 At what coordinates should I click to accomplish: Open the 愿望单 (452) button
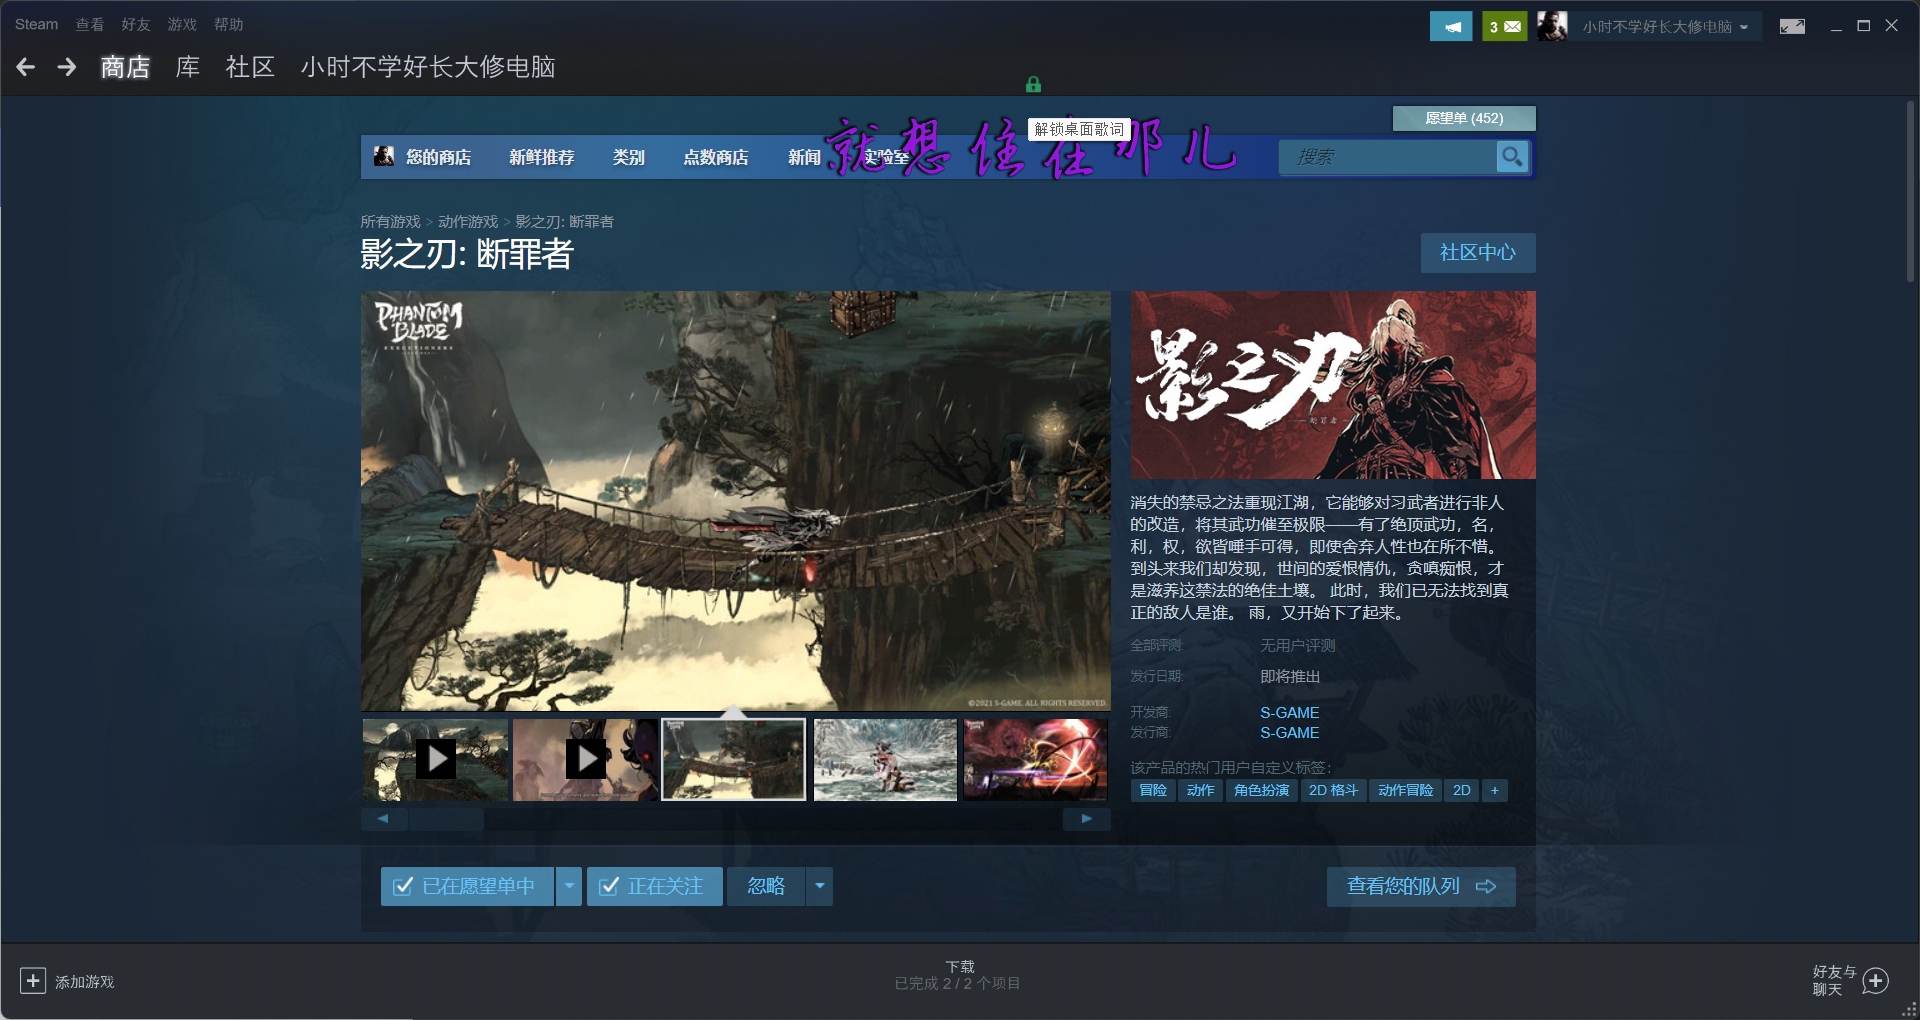pyautogui.click(x=1464, y=118)
